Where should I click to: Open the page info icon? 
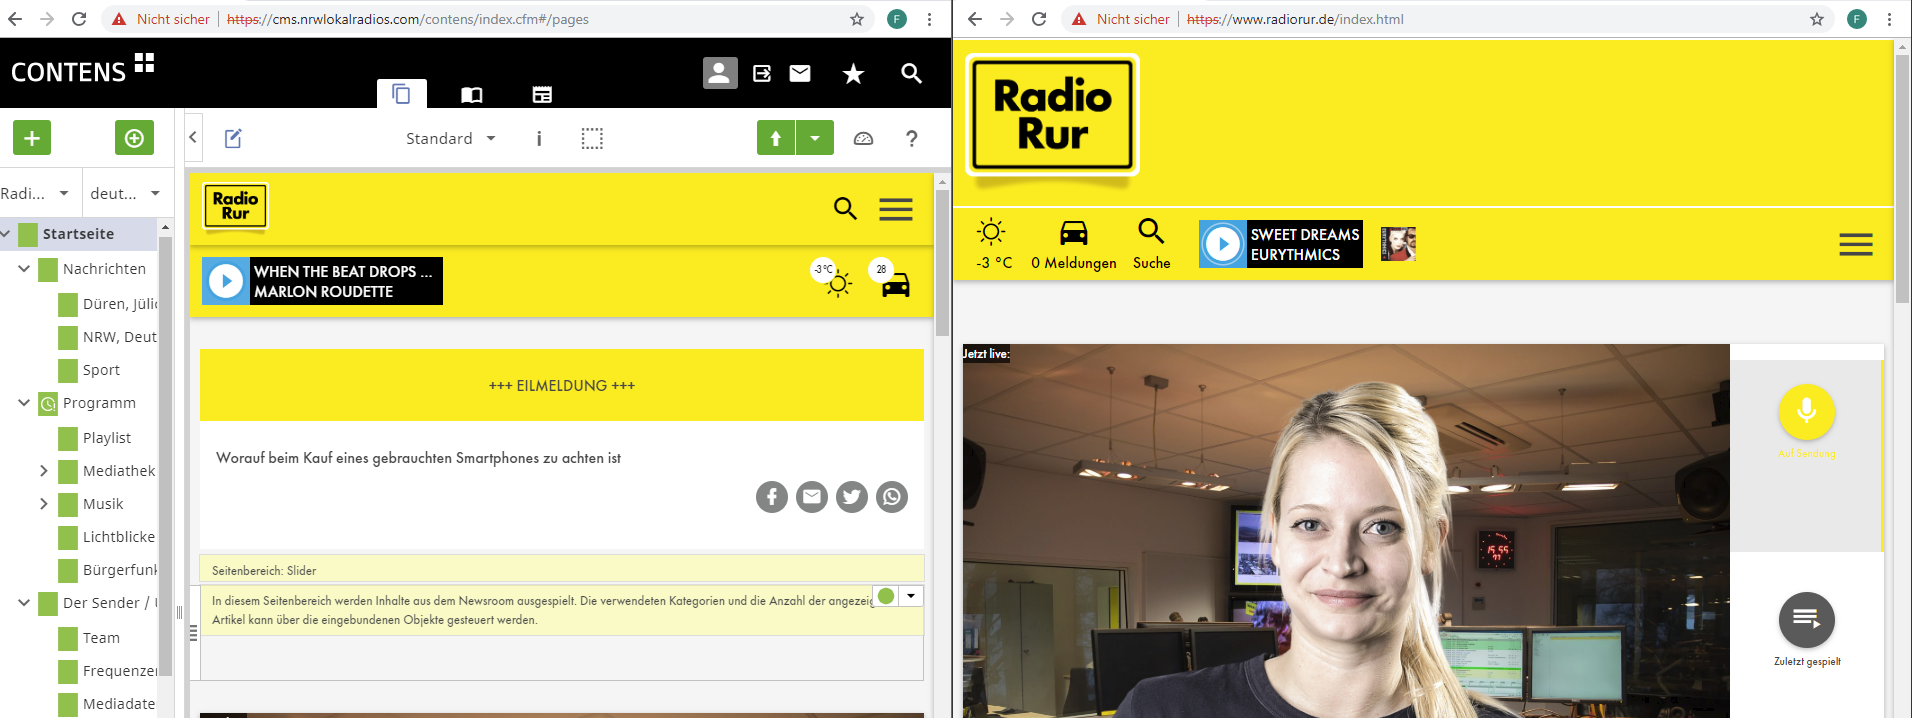[539, 139]
